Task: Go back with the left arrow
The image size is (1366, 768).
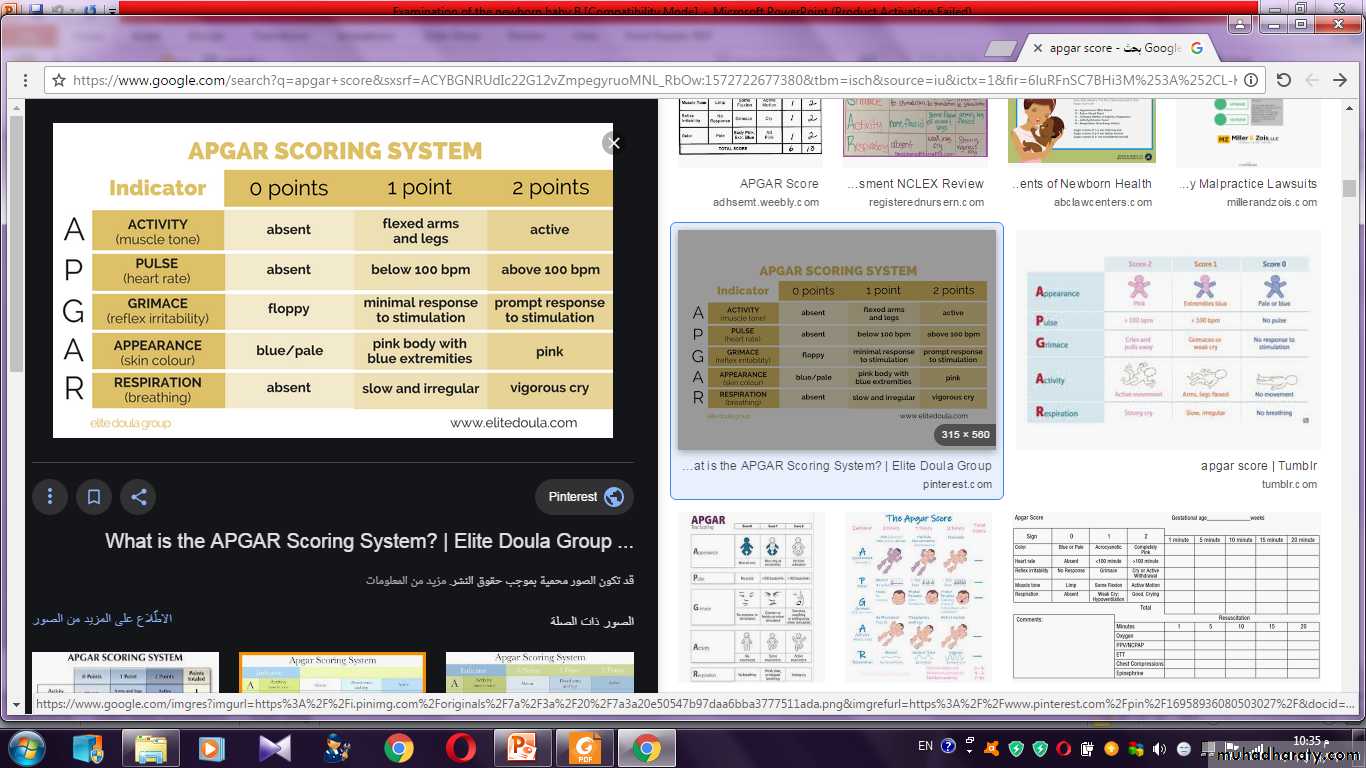Action: tap(1312, 80)
